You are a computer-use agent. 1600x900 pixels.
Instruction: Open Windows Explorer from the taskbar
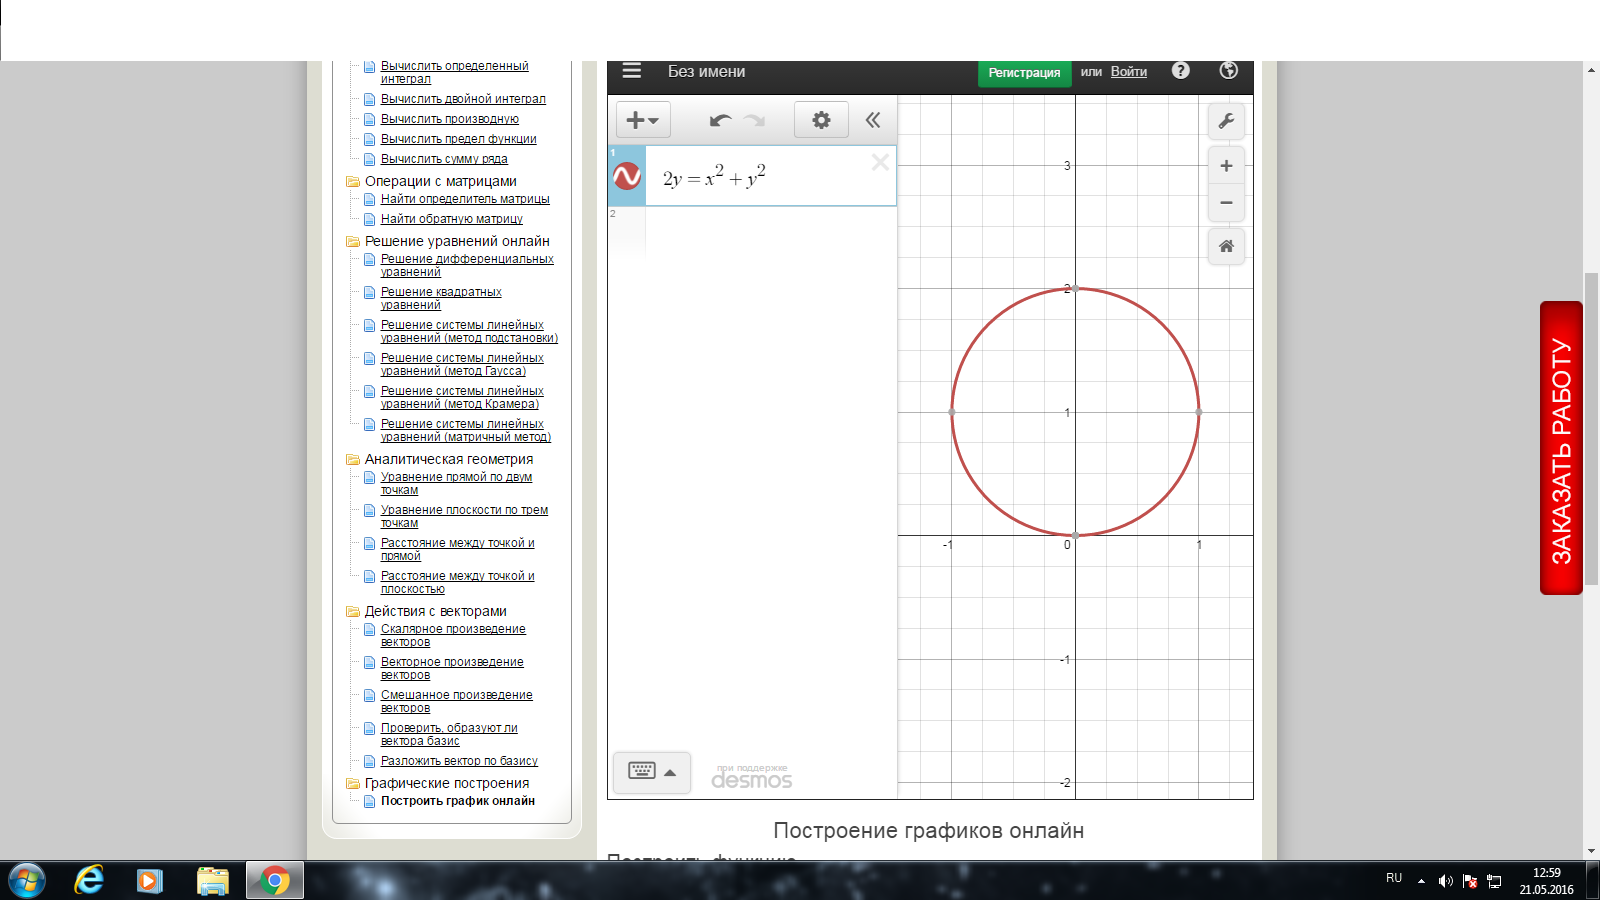point(212,880)
